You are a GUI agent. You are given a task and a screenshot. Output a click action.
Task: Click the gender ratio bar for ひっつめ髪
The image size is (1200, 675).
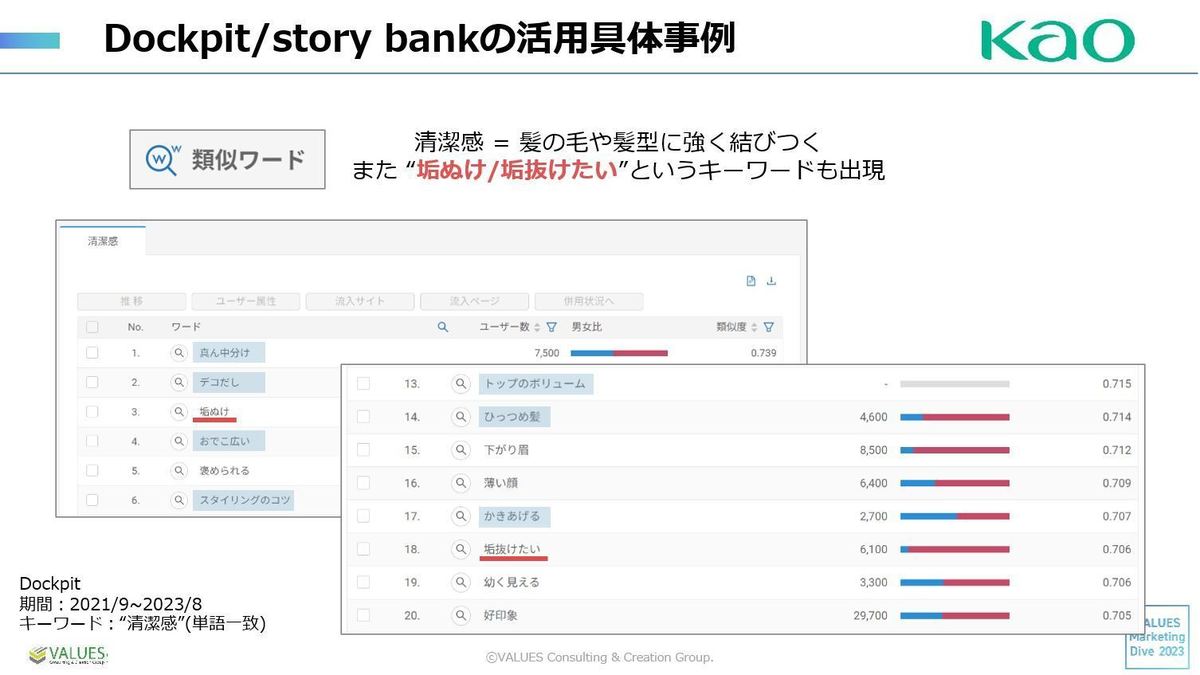pyautogui.click(x=954, y=417)
